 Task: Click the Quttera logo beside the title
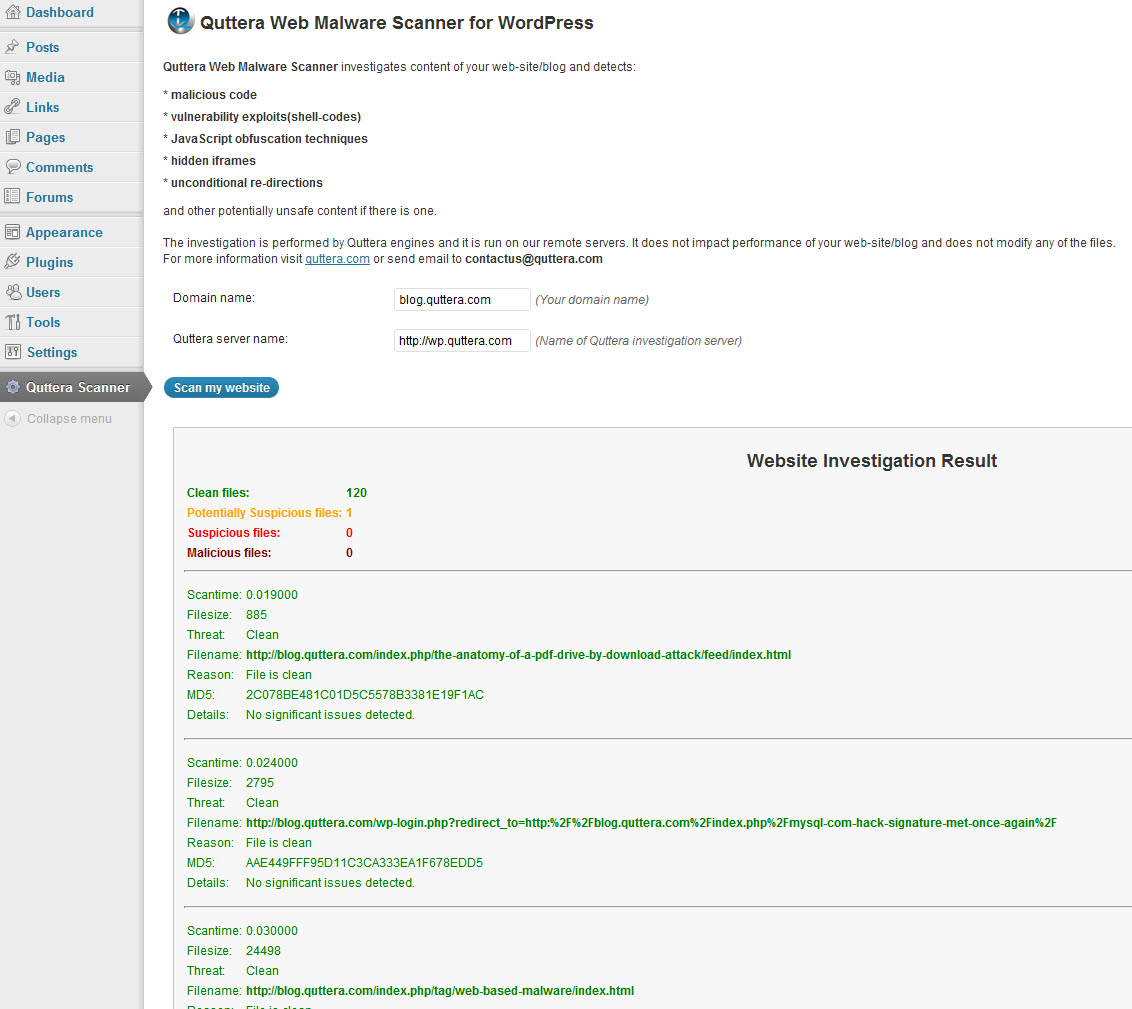pyautogui.click(x=180, y=21)
